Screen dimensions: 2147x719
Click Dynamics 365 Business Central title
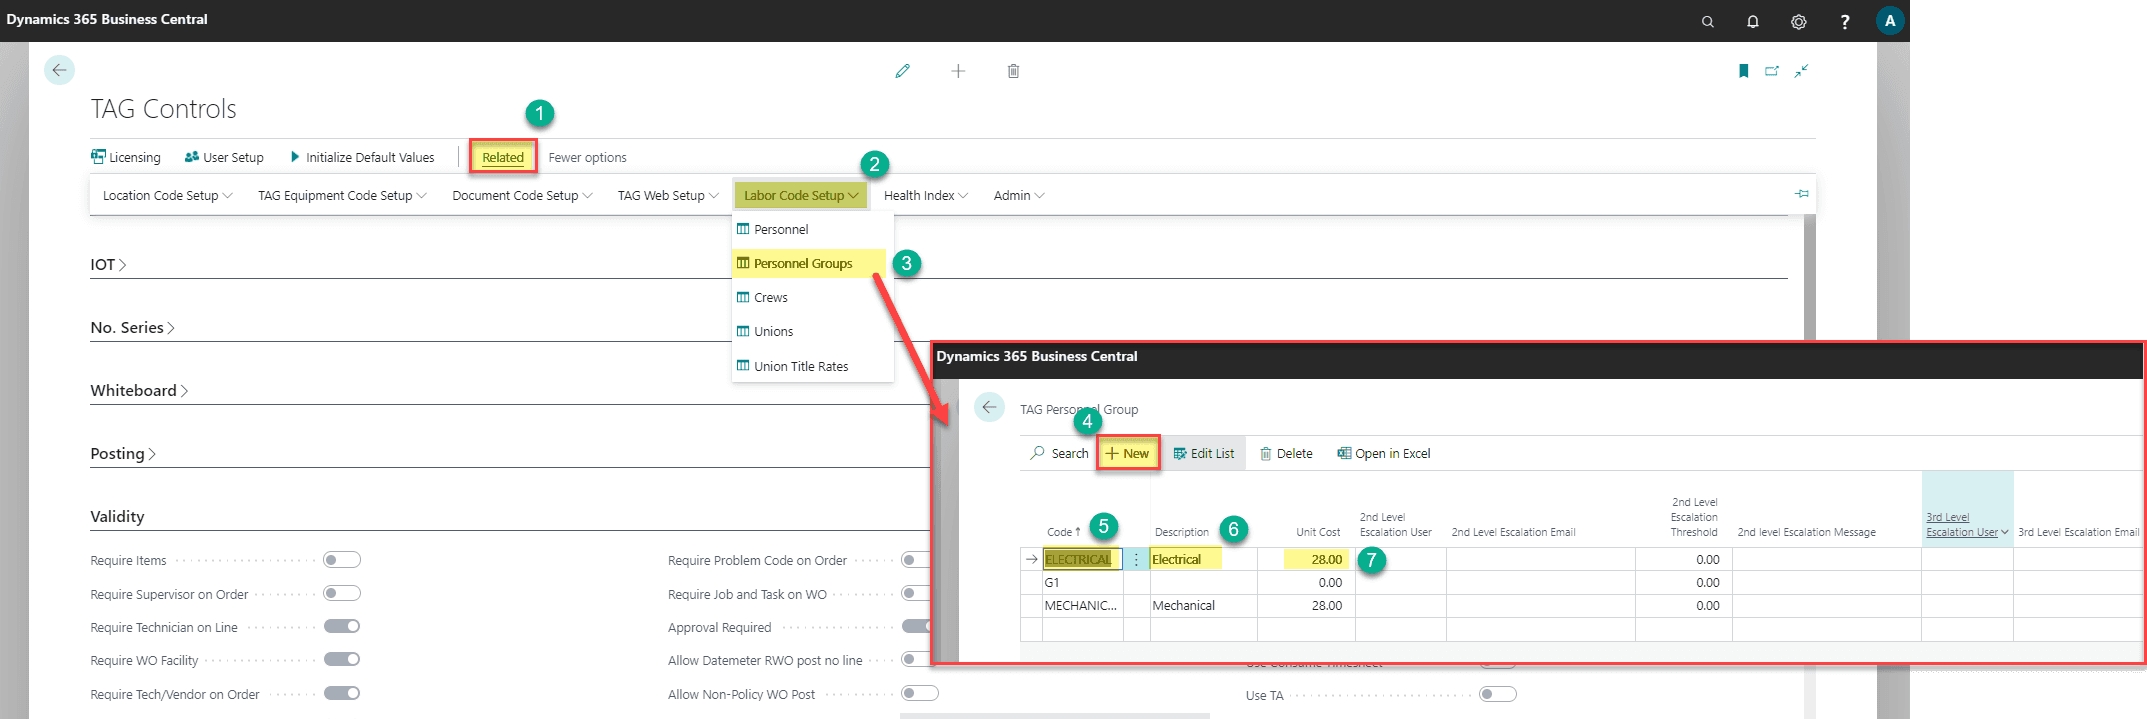(x=107, y=19)
